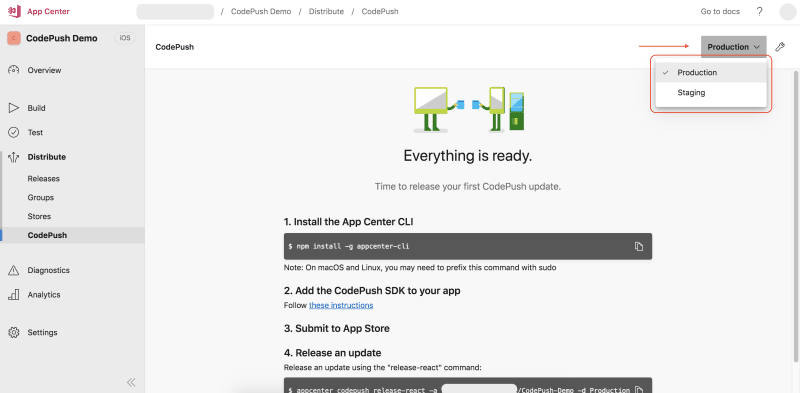800x393 pixels.
Task: Toggle the Production deployment dropdown button
Action: coord(734,47)
